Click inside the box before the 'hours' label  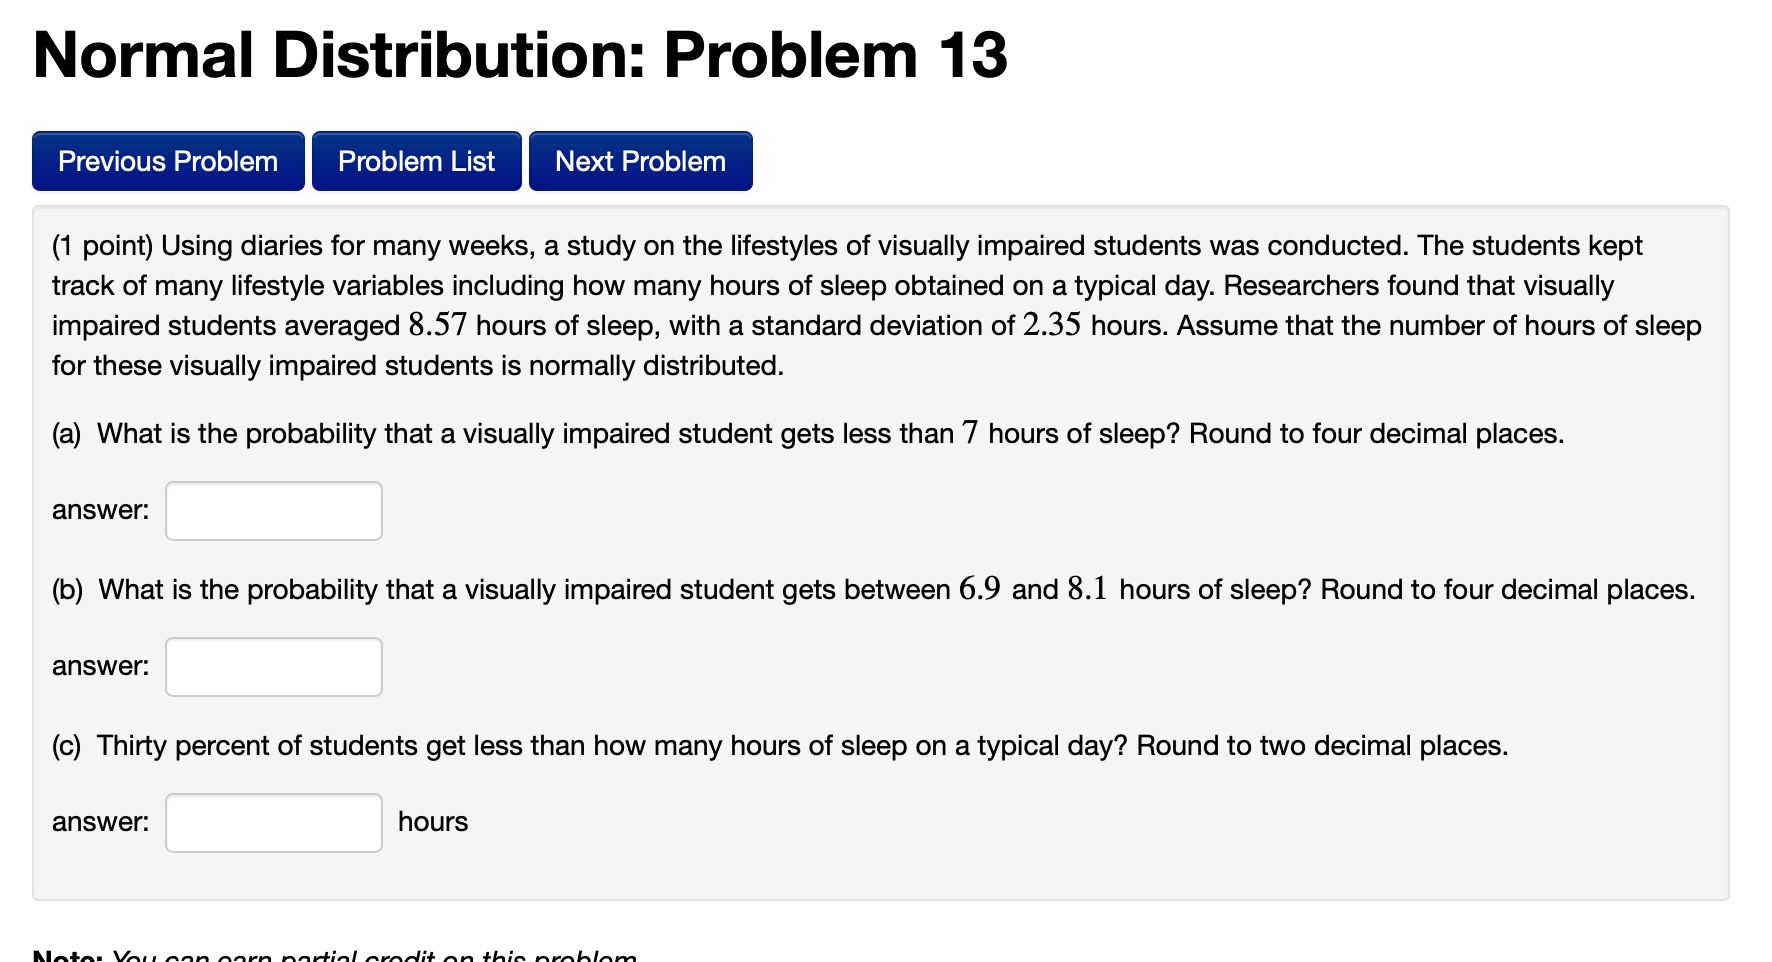[273, 821]
